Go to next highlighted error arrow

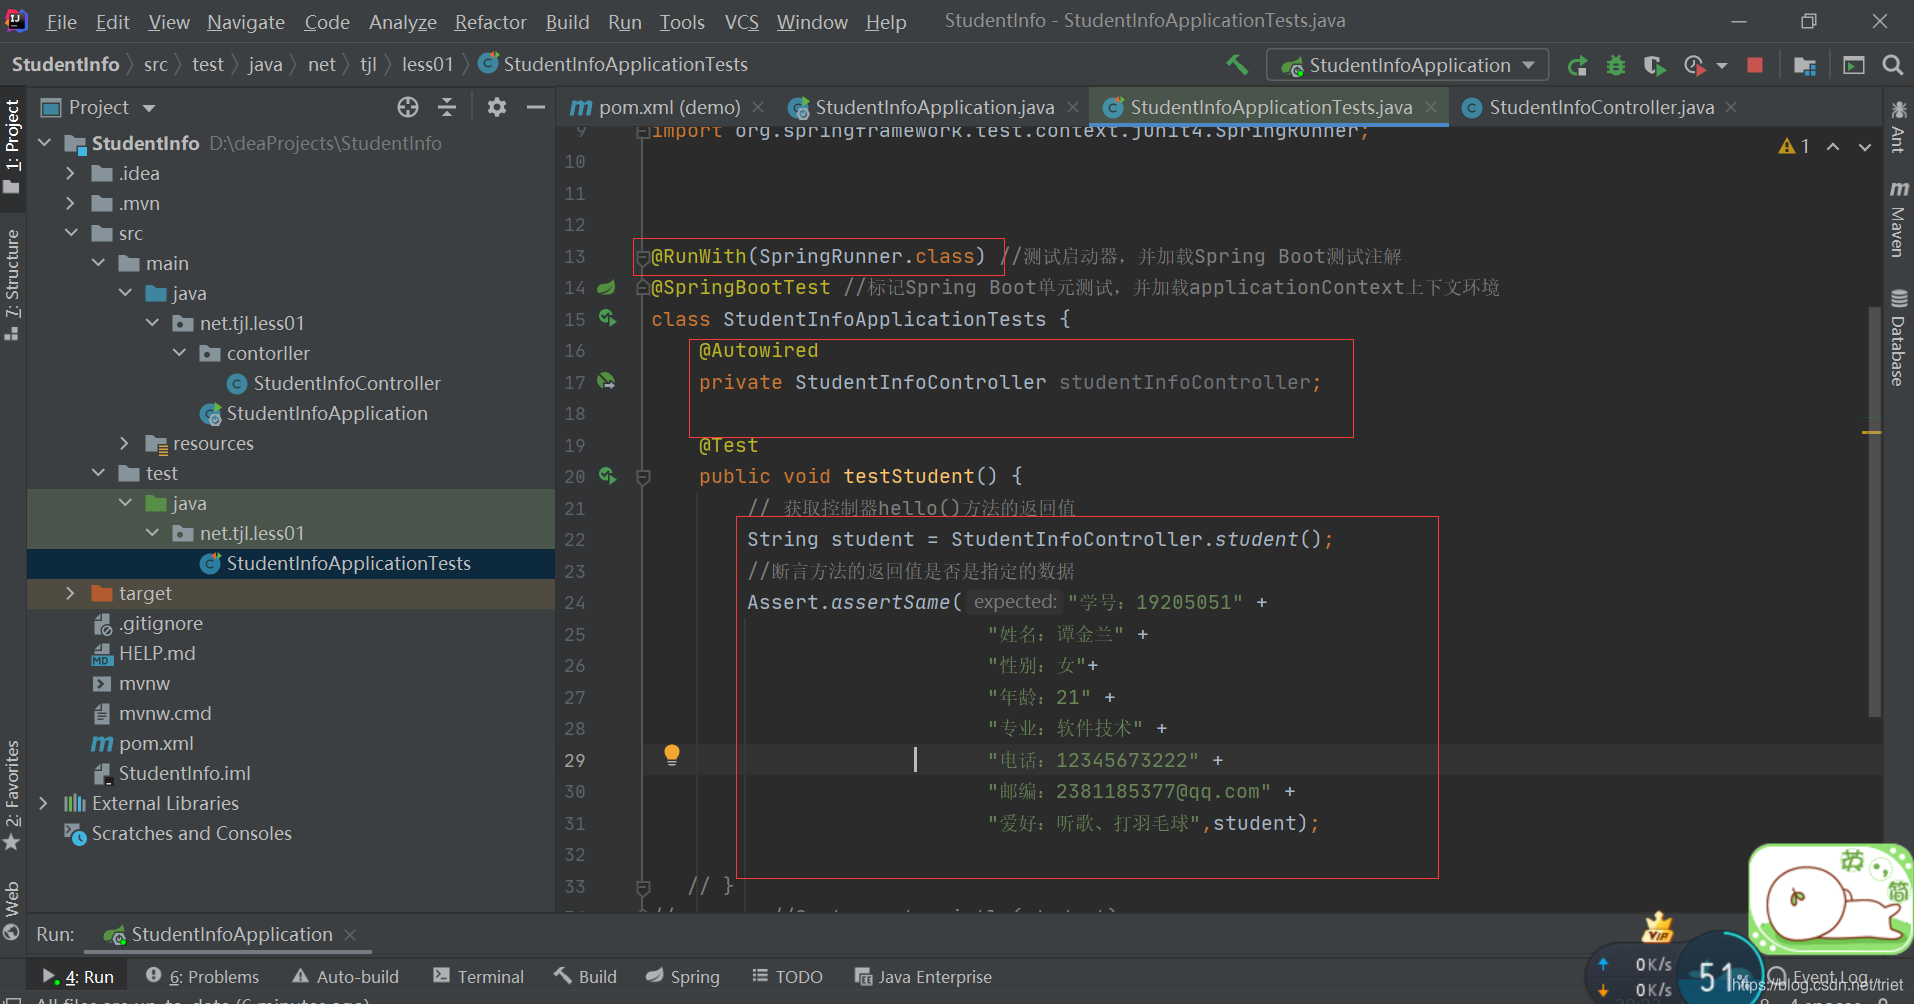click(1865, 146)
